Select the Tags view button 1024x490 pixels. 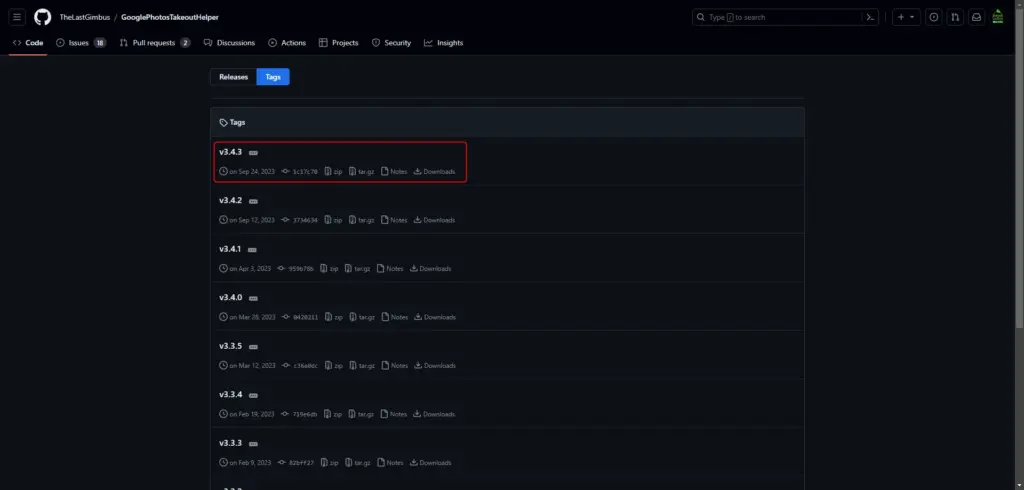coord(273,77)
